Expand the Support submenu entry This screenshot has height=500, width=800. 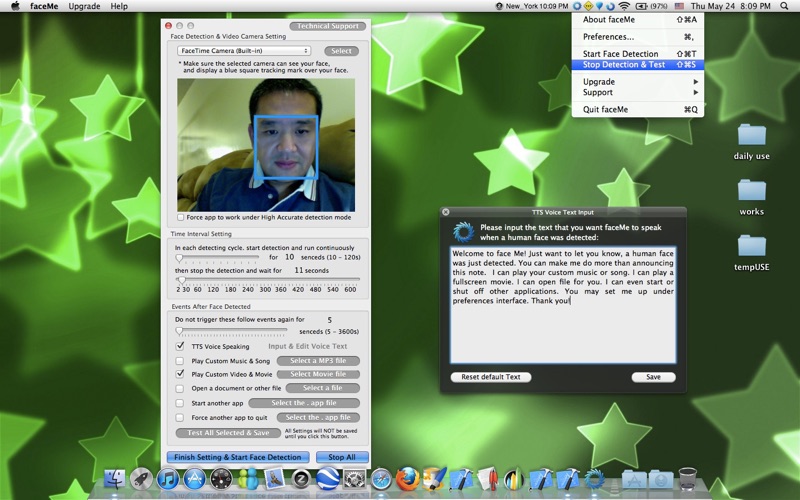[x=638, y=92]
